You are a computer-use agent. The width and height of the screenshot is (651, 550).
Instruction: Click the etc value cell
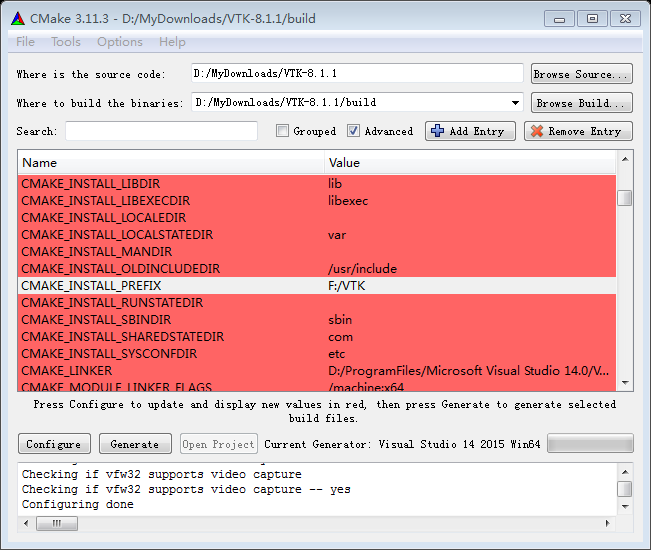coord(470,354)
